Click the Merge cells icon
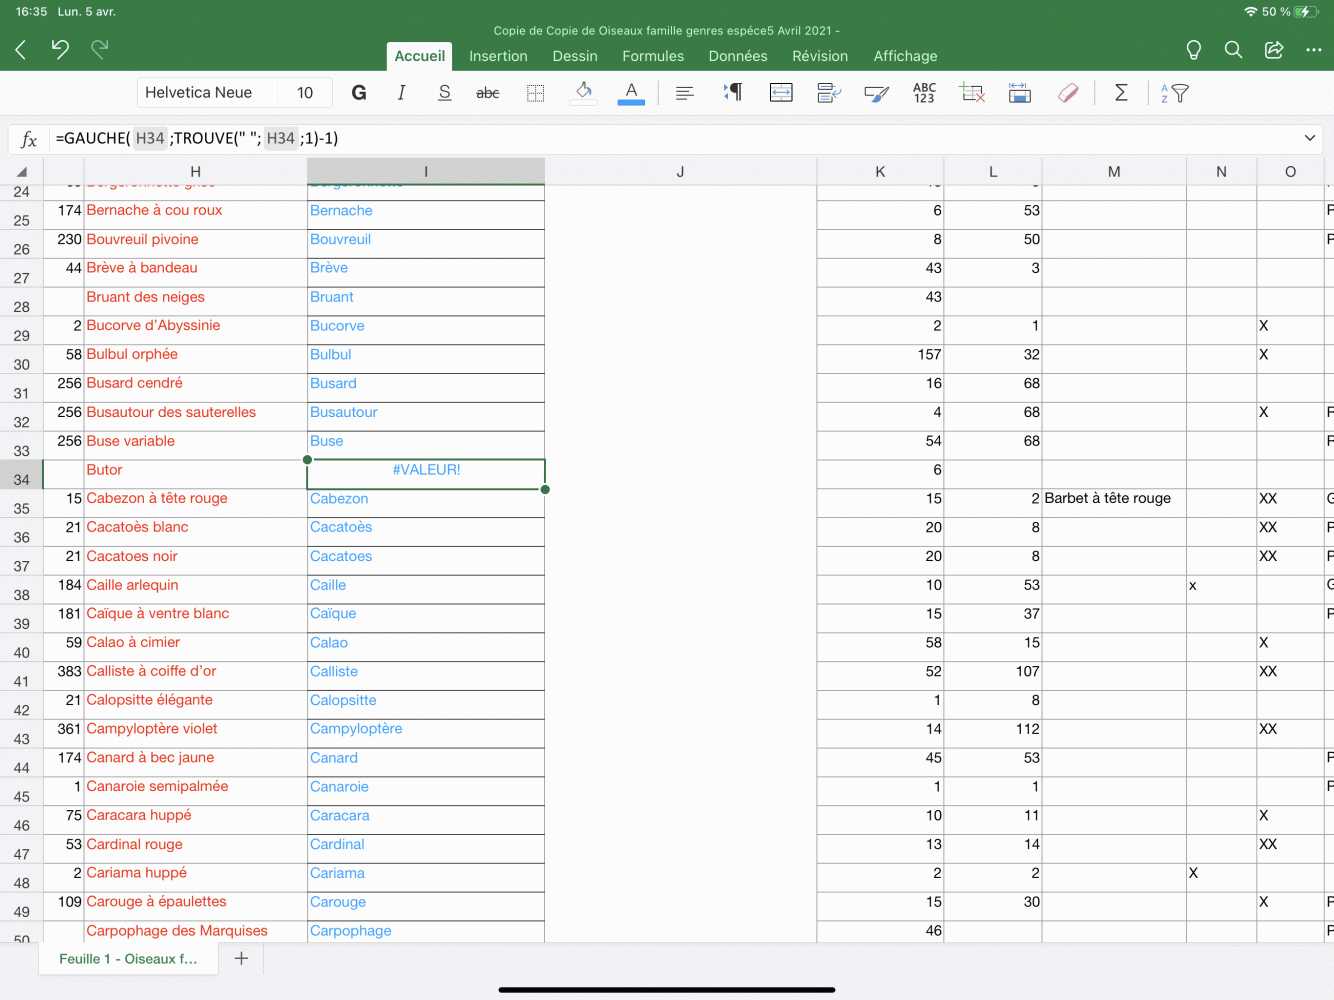The image size is (1334, 1000). [x=781, y=93]
